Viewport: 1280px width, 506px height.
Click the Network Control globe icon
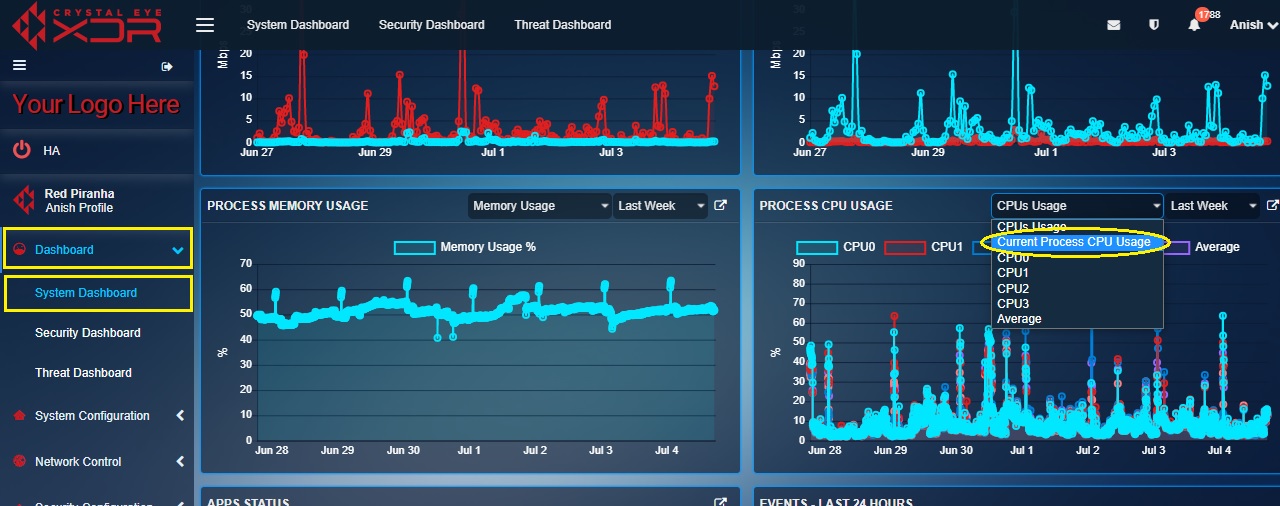17,462
